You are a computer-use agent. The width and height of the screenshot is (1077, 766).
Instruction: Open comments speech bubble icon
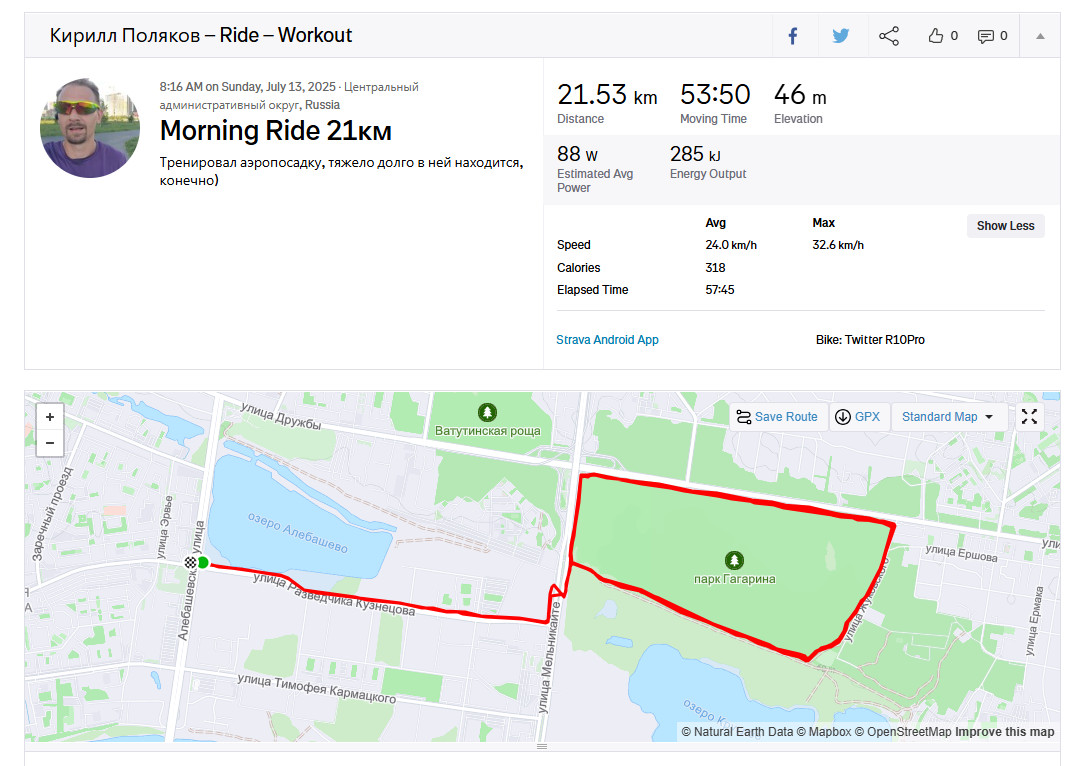986,36
